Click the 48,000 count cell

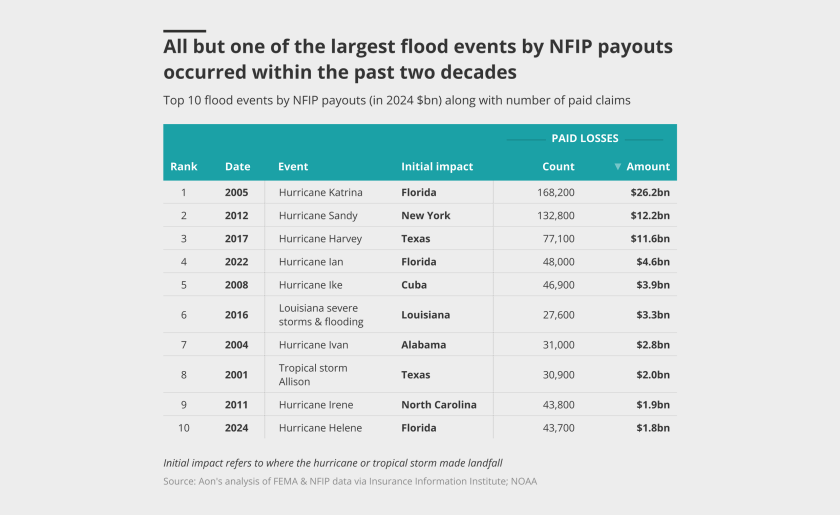[x=558, y=262]
